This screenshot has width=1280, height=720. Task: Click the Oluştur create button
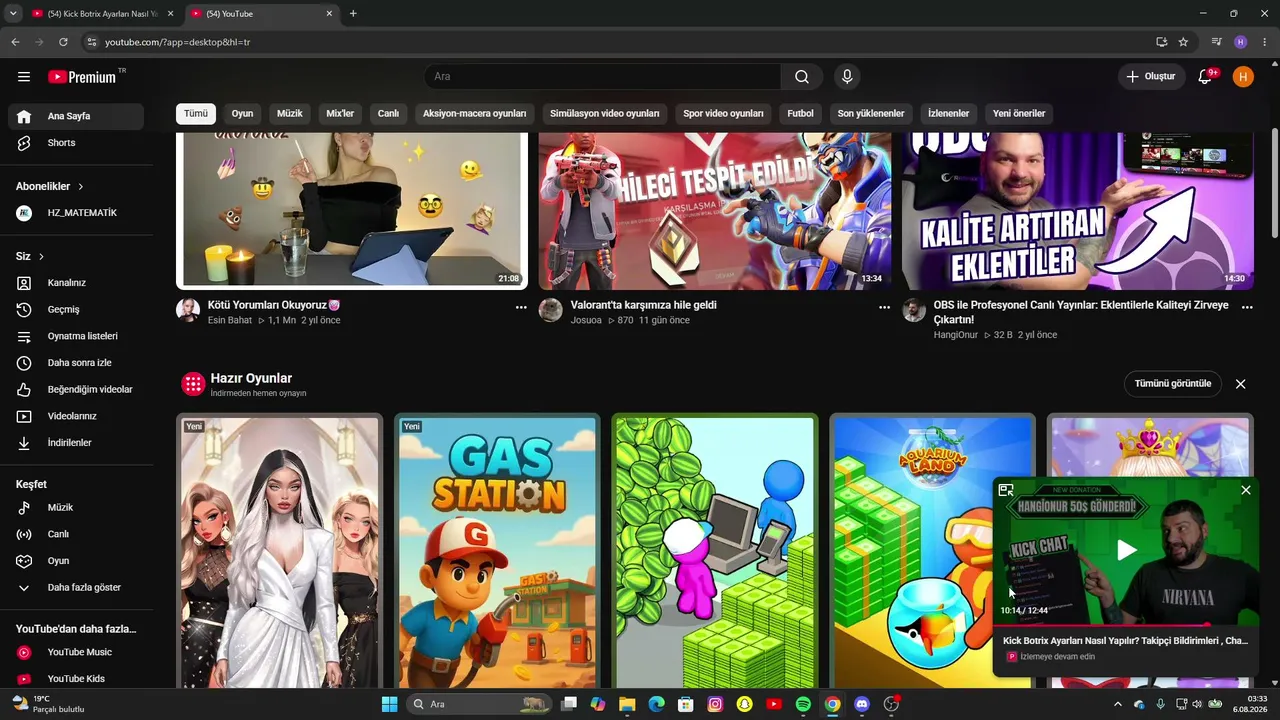tap(1151, 77)
